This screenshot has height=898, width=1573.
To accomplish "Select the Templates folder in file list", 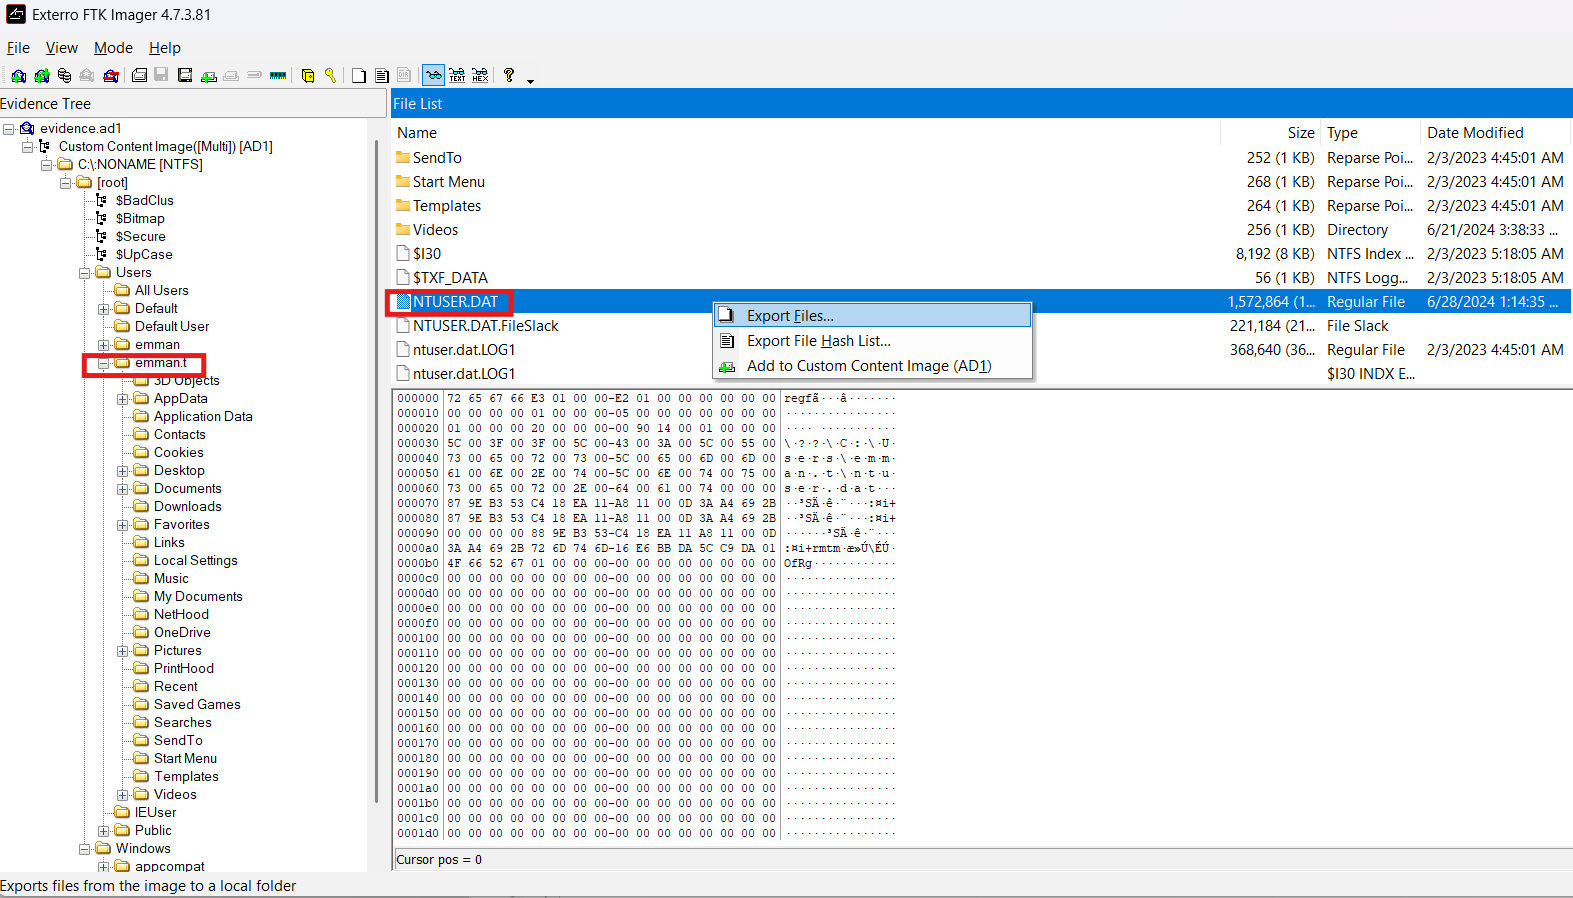I will pyautogui.click(x=981, y=206).
